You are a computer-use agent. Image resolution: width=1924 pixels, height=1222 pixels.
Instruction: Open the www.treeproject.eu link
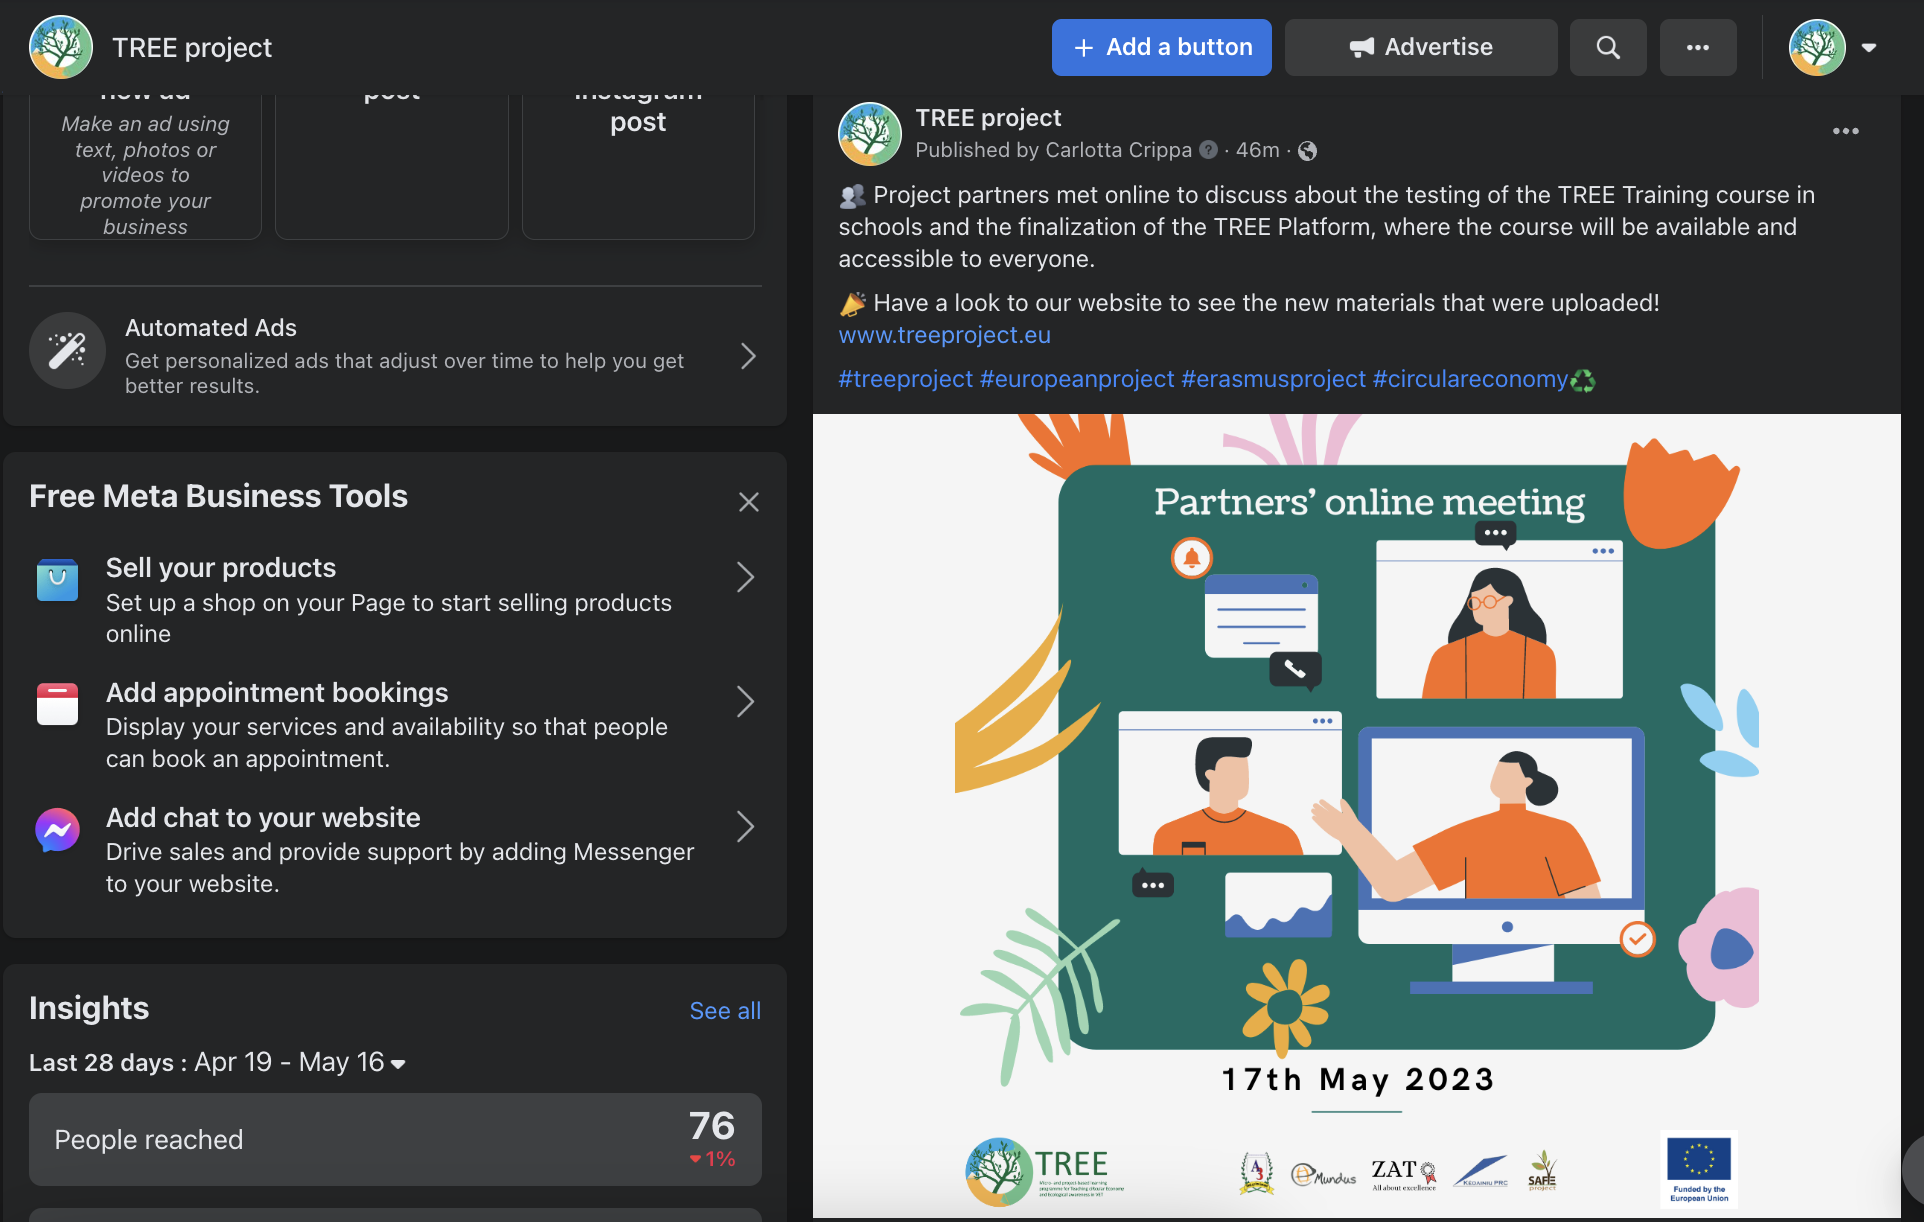tap(944, 335)
